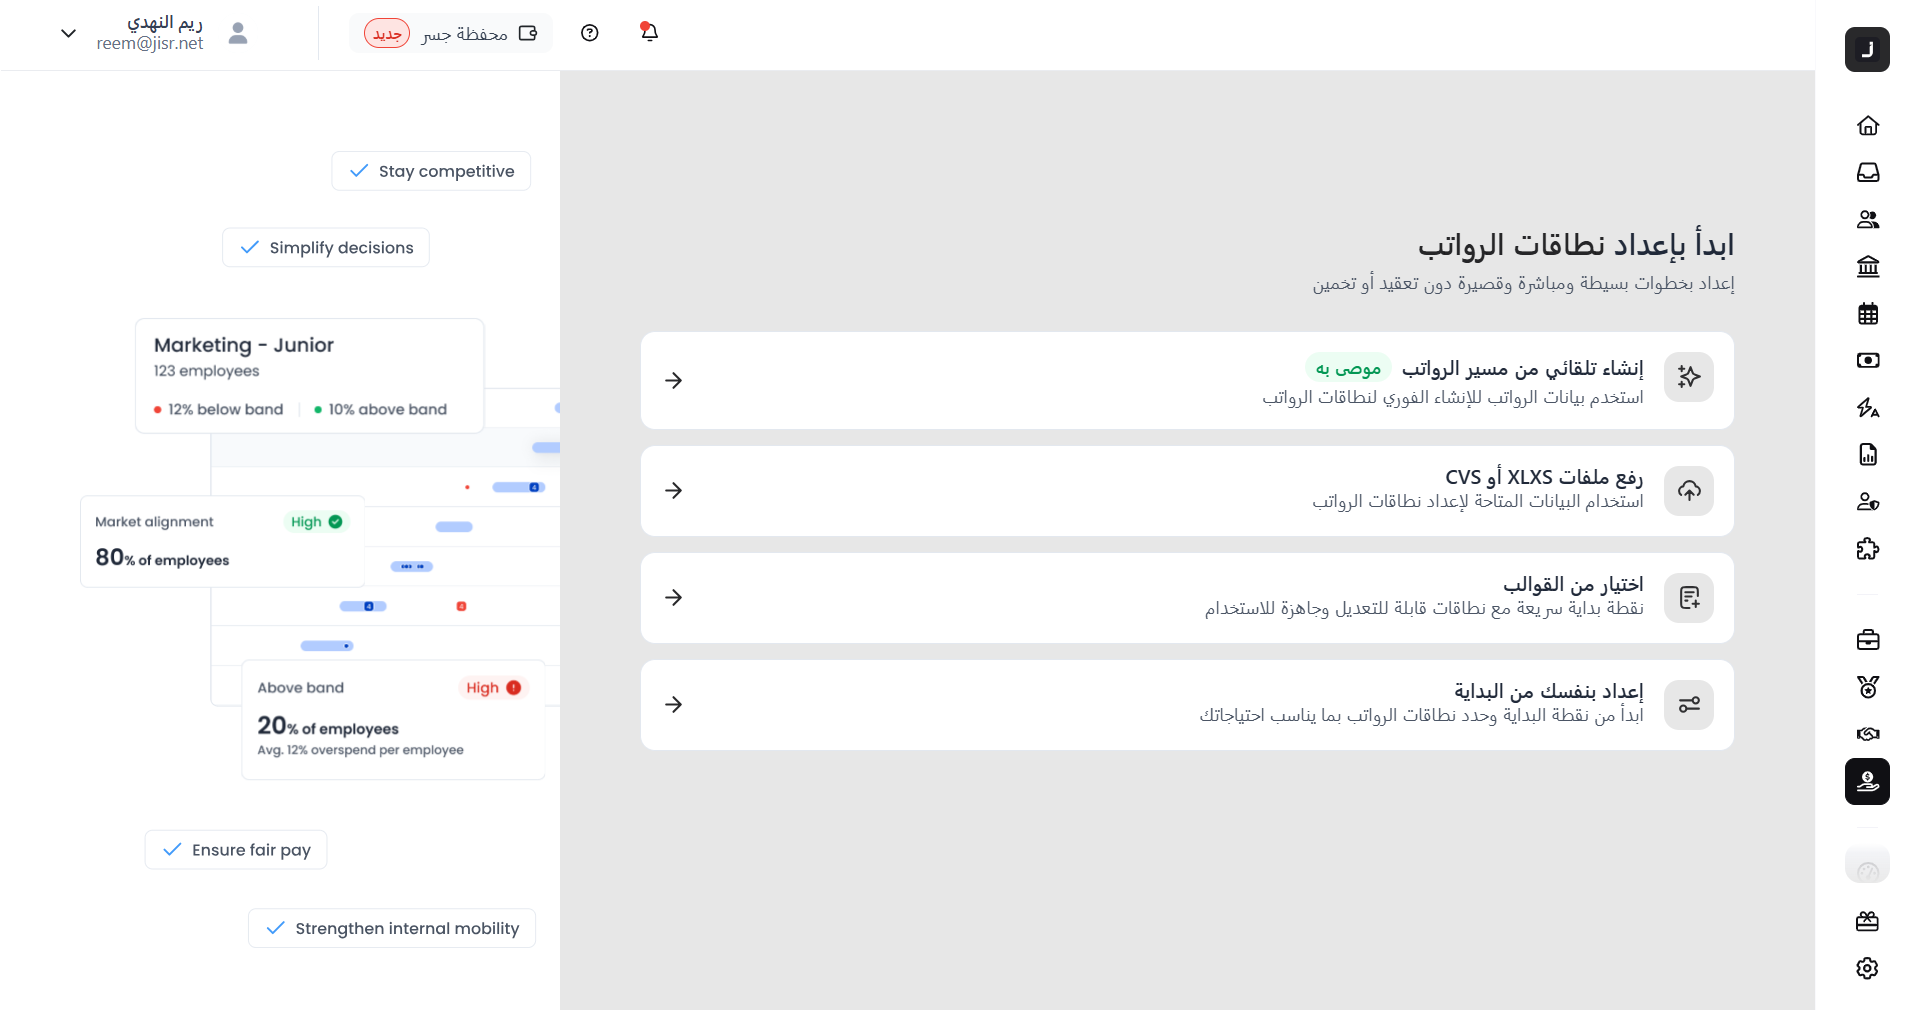Expand the user account dropdown chevron
The width and height of the screenshot is (1918, 1010).
(x=68, y=33)
